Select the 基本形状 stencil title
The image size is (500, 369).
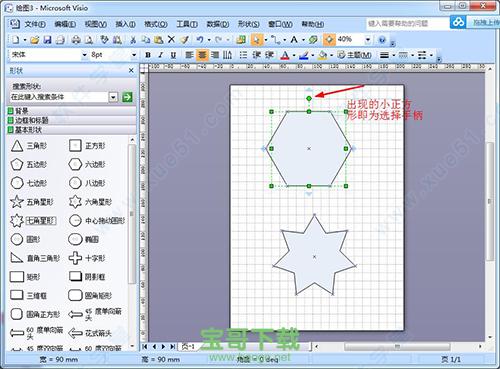pos(71,129)
